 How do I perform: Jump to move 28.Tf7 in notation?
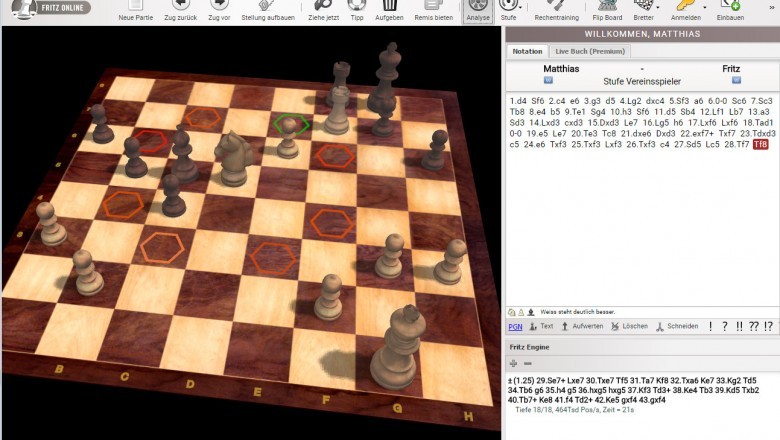(737, 144)
